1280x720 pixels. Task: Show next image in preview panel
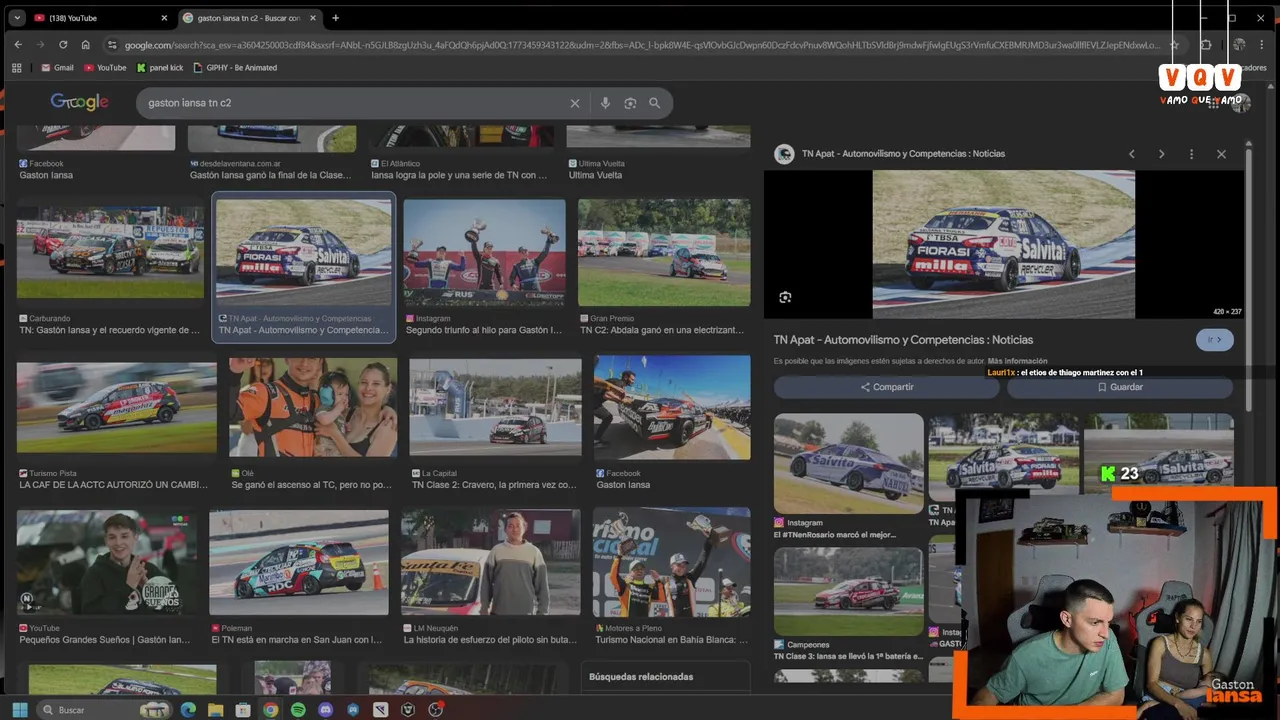[1161, 154]
